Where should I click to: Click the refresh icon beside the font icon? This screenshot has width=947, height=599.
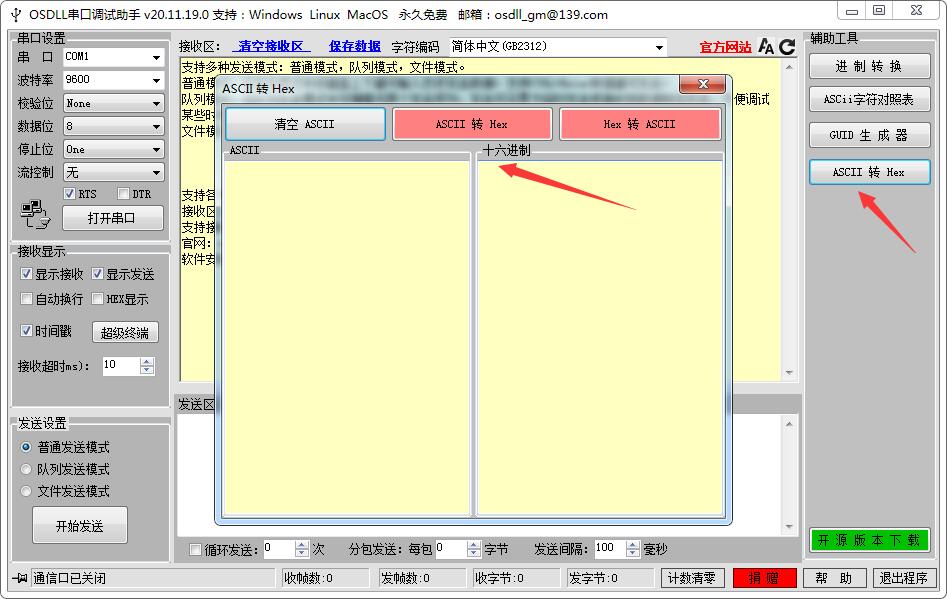[786, 46]
